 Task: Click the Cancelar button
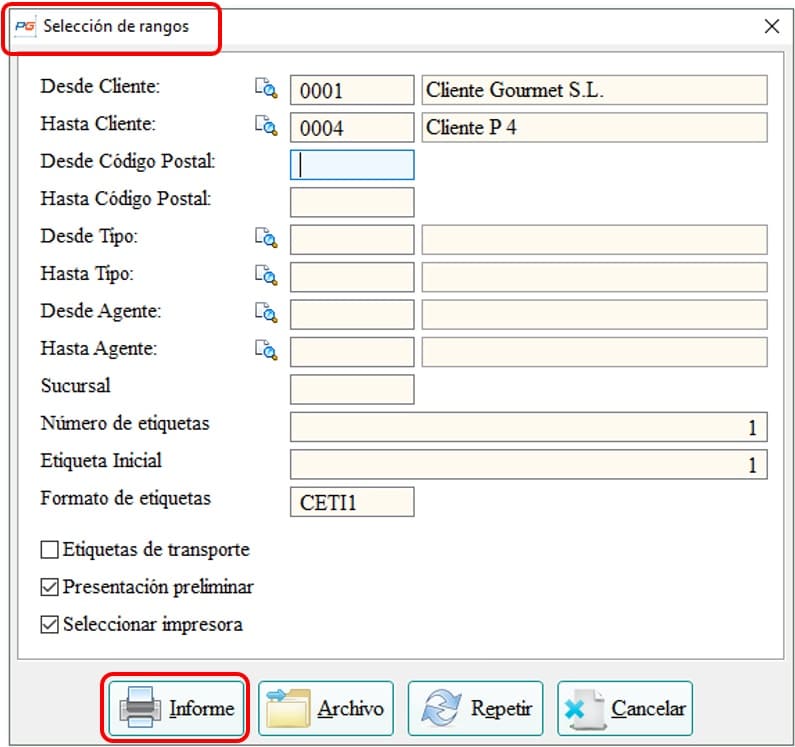[625, 708]
